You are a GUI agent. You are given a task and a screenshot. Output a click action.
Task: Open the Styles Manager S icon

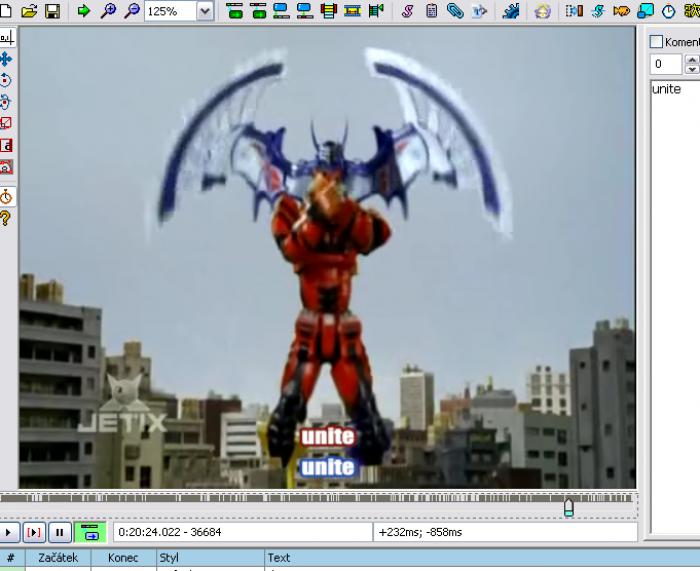tap(407, 10)
